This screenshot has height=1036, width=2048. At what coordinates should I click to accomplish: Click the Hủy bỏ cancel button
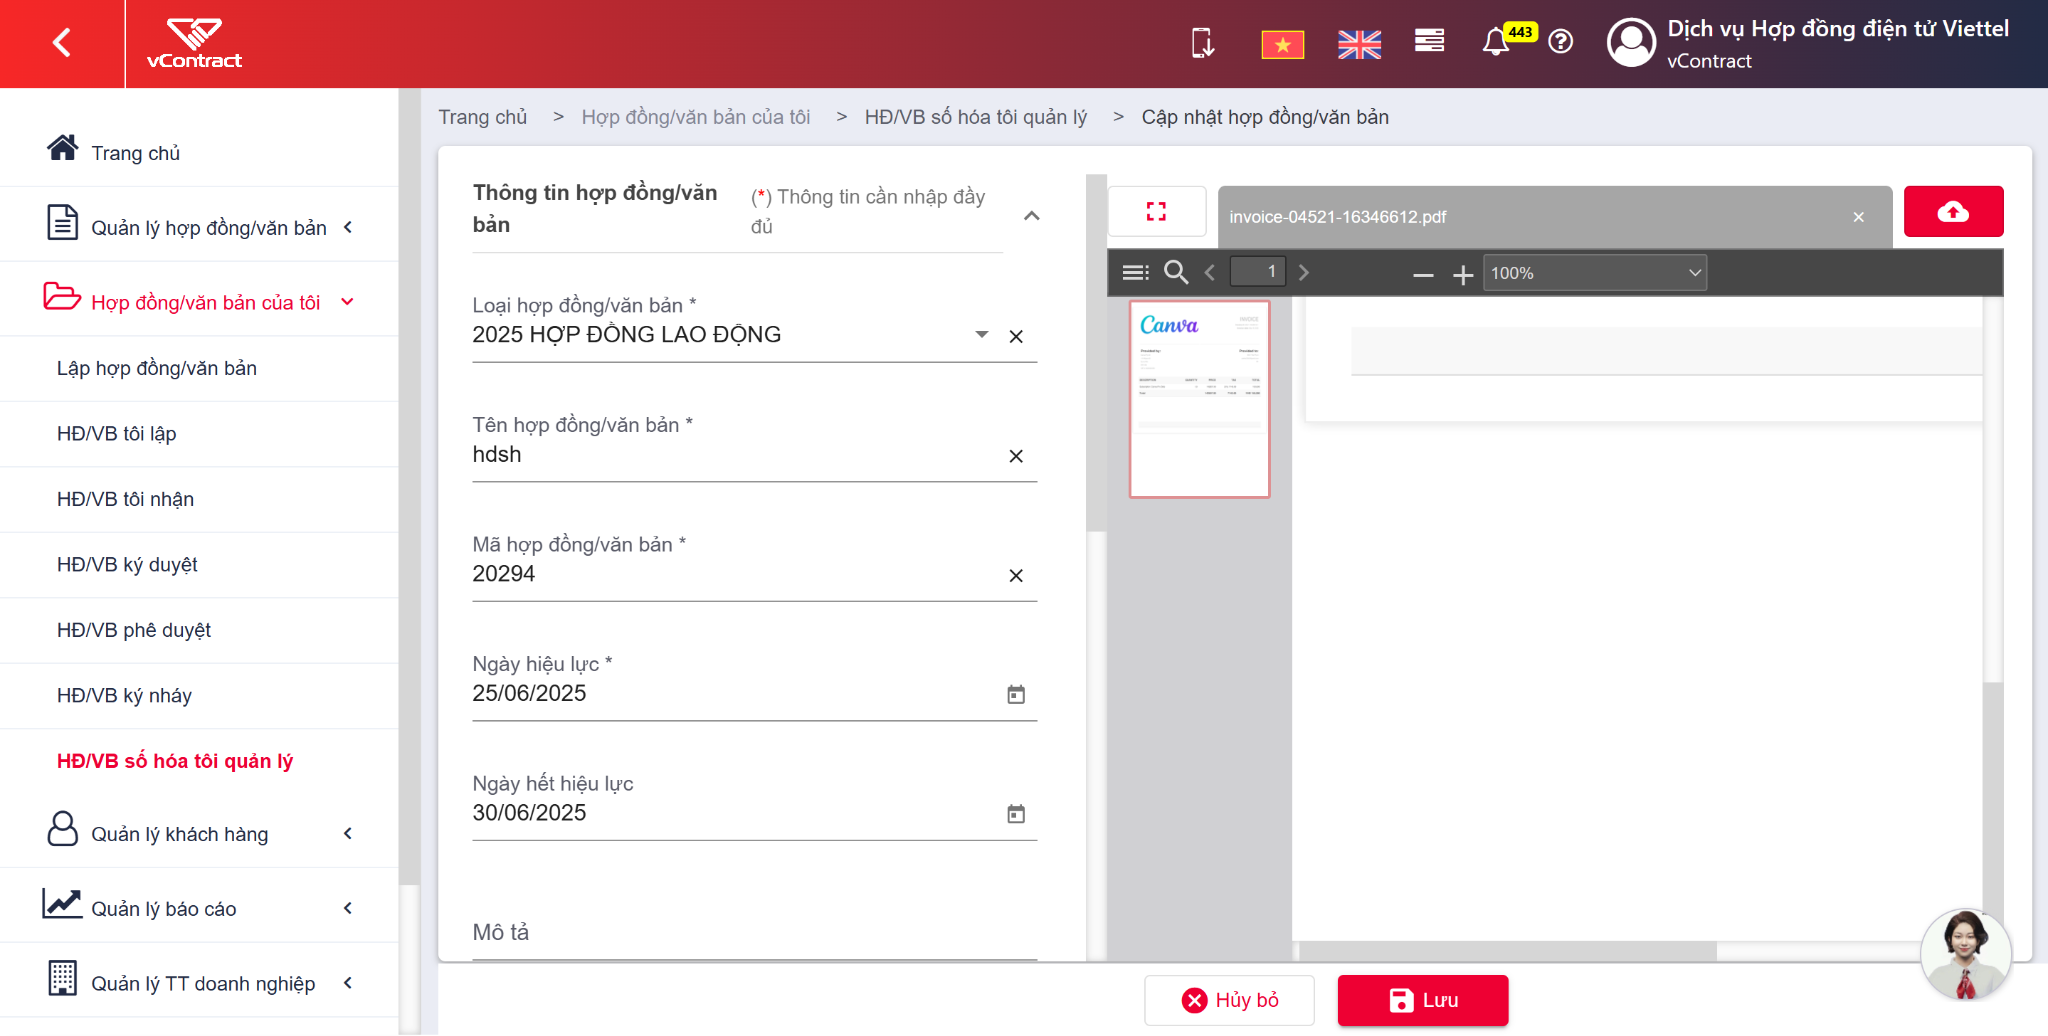coord(1229,1000)
